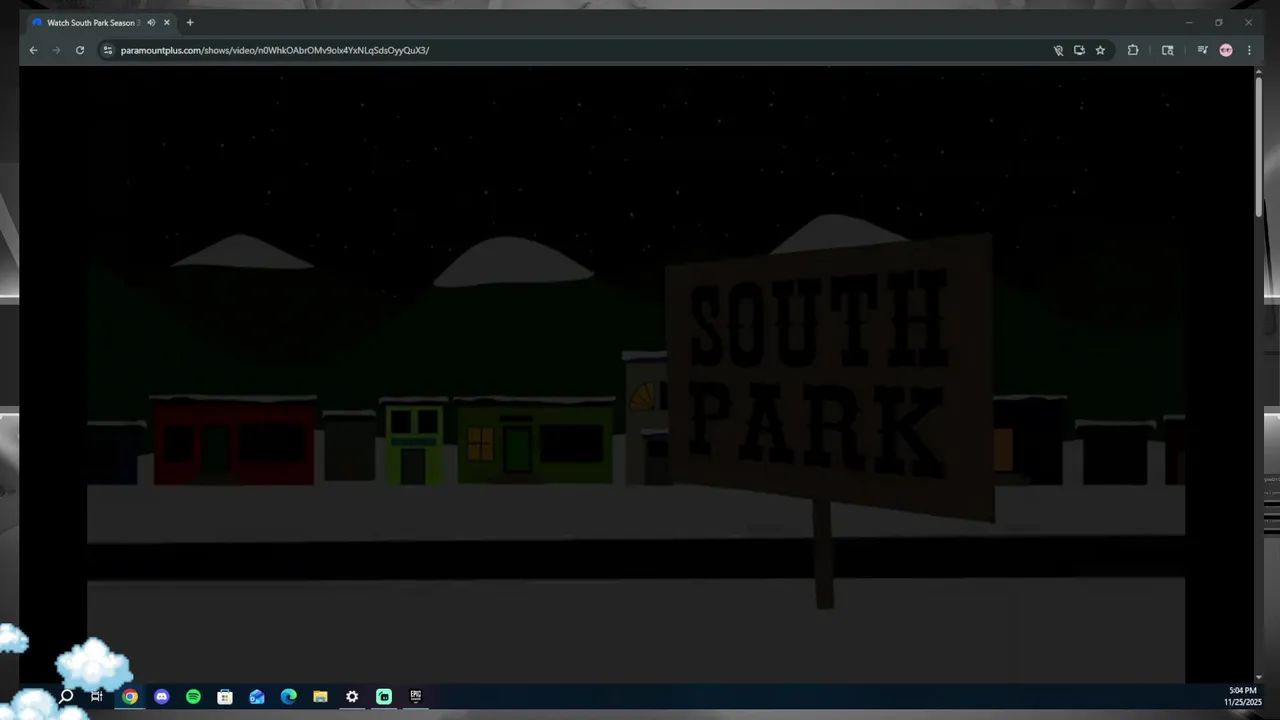
Task: Open the green app icon on the taskbar
Action: click(384, 696)
